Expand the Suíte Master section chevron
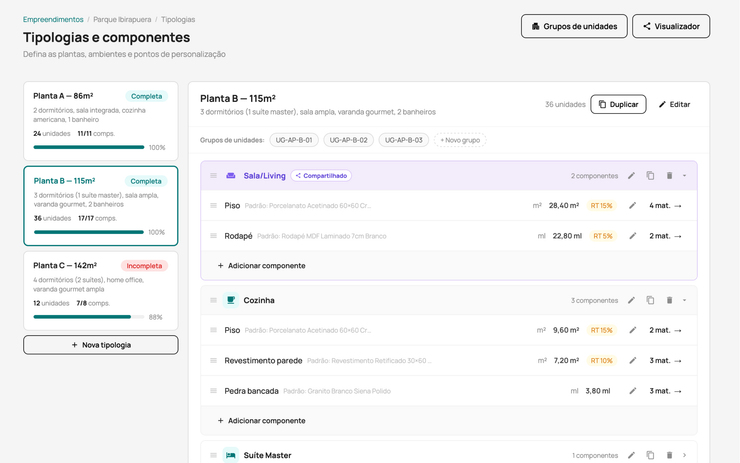The height and width of the screenshot is (463, 740). click(684, 455)
